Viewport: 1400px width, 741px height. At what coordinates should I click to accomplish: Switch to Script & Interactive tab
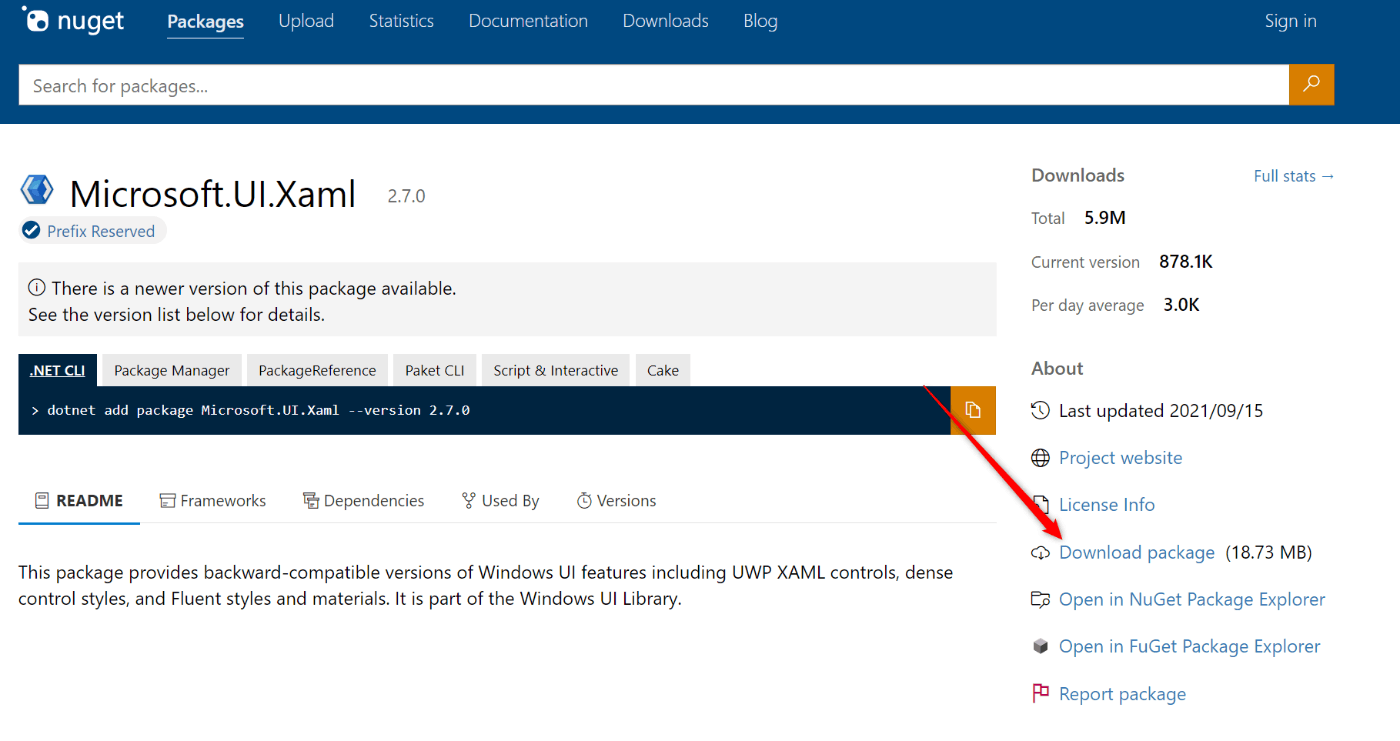coord(556,370)
